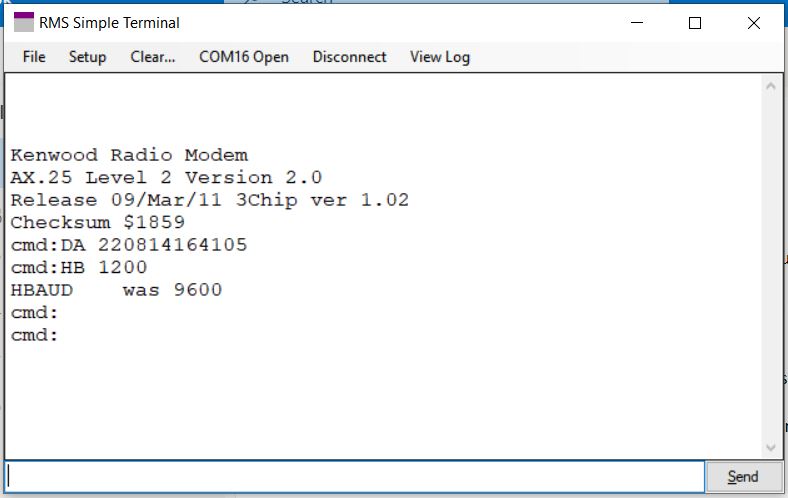Click the Send button
Image resolution: width=788 pixels, height=498 pixels.
tap(743, 476)
